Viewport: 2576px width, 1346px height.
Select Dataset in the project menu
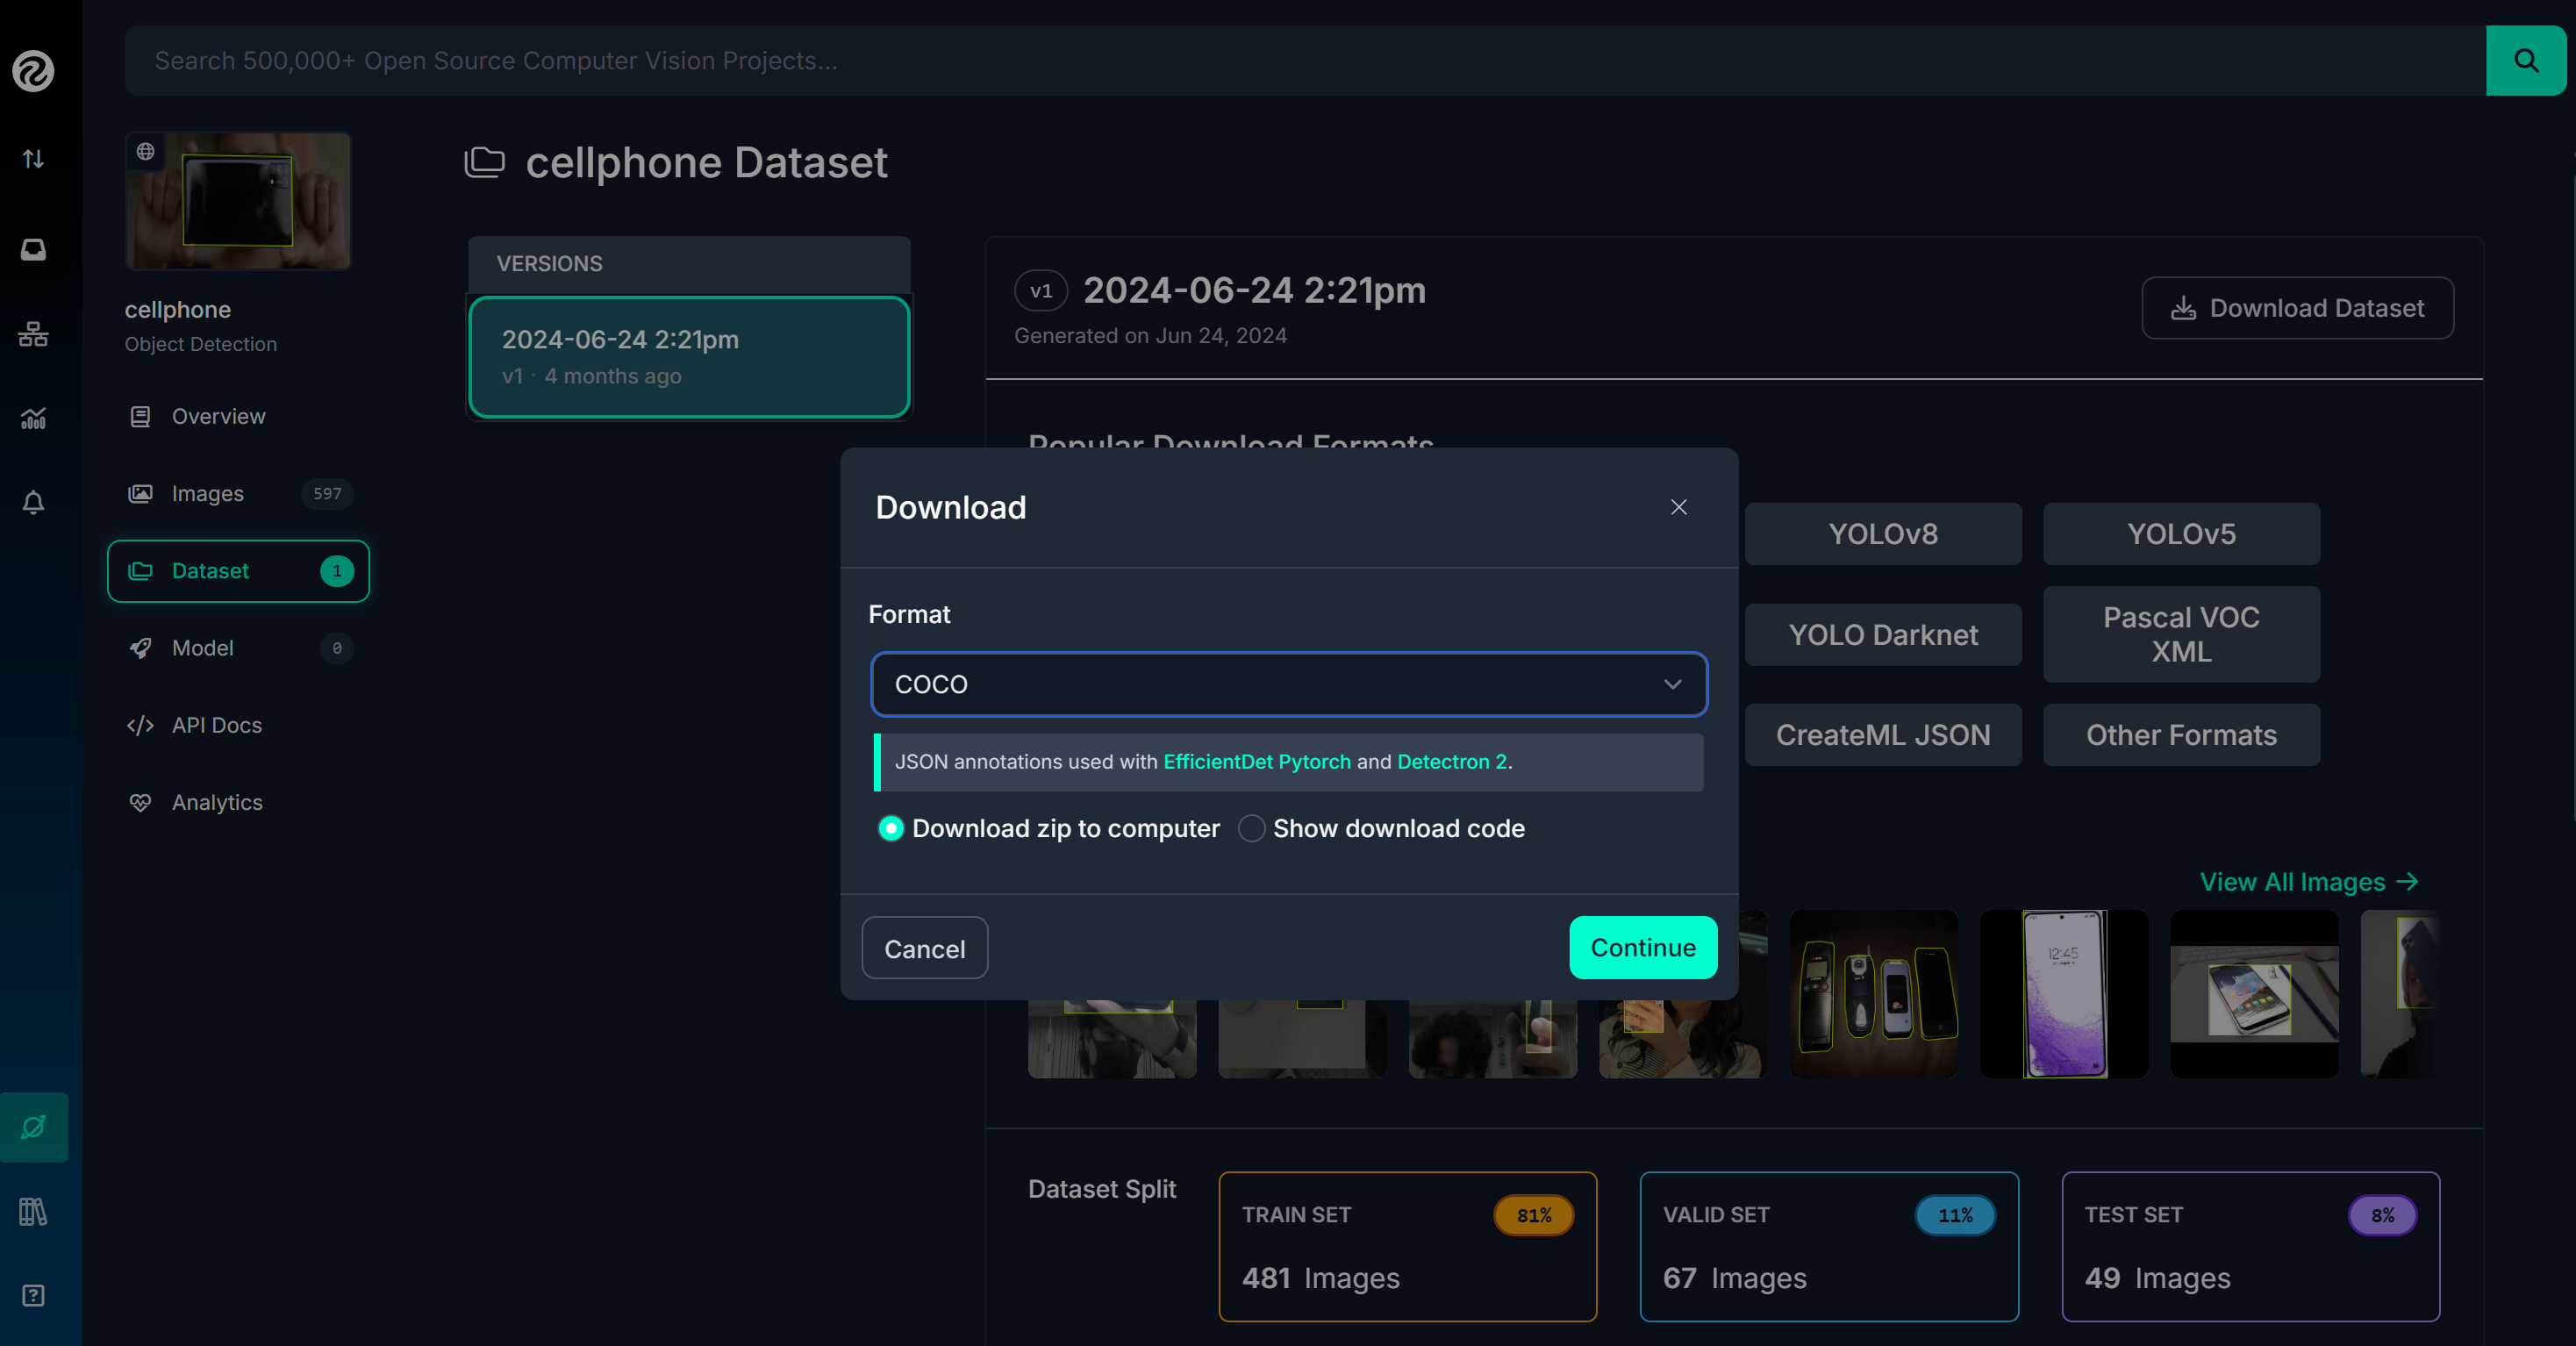(238, 571)
